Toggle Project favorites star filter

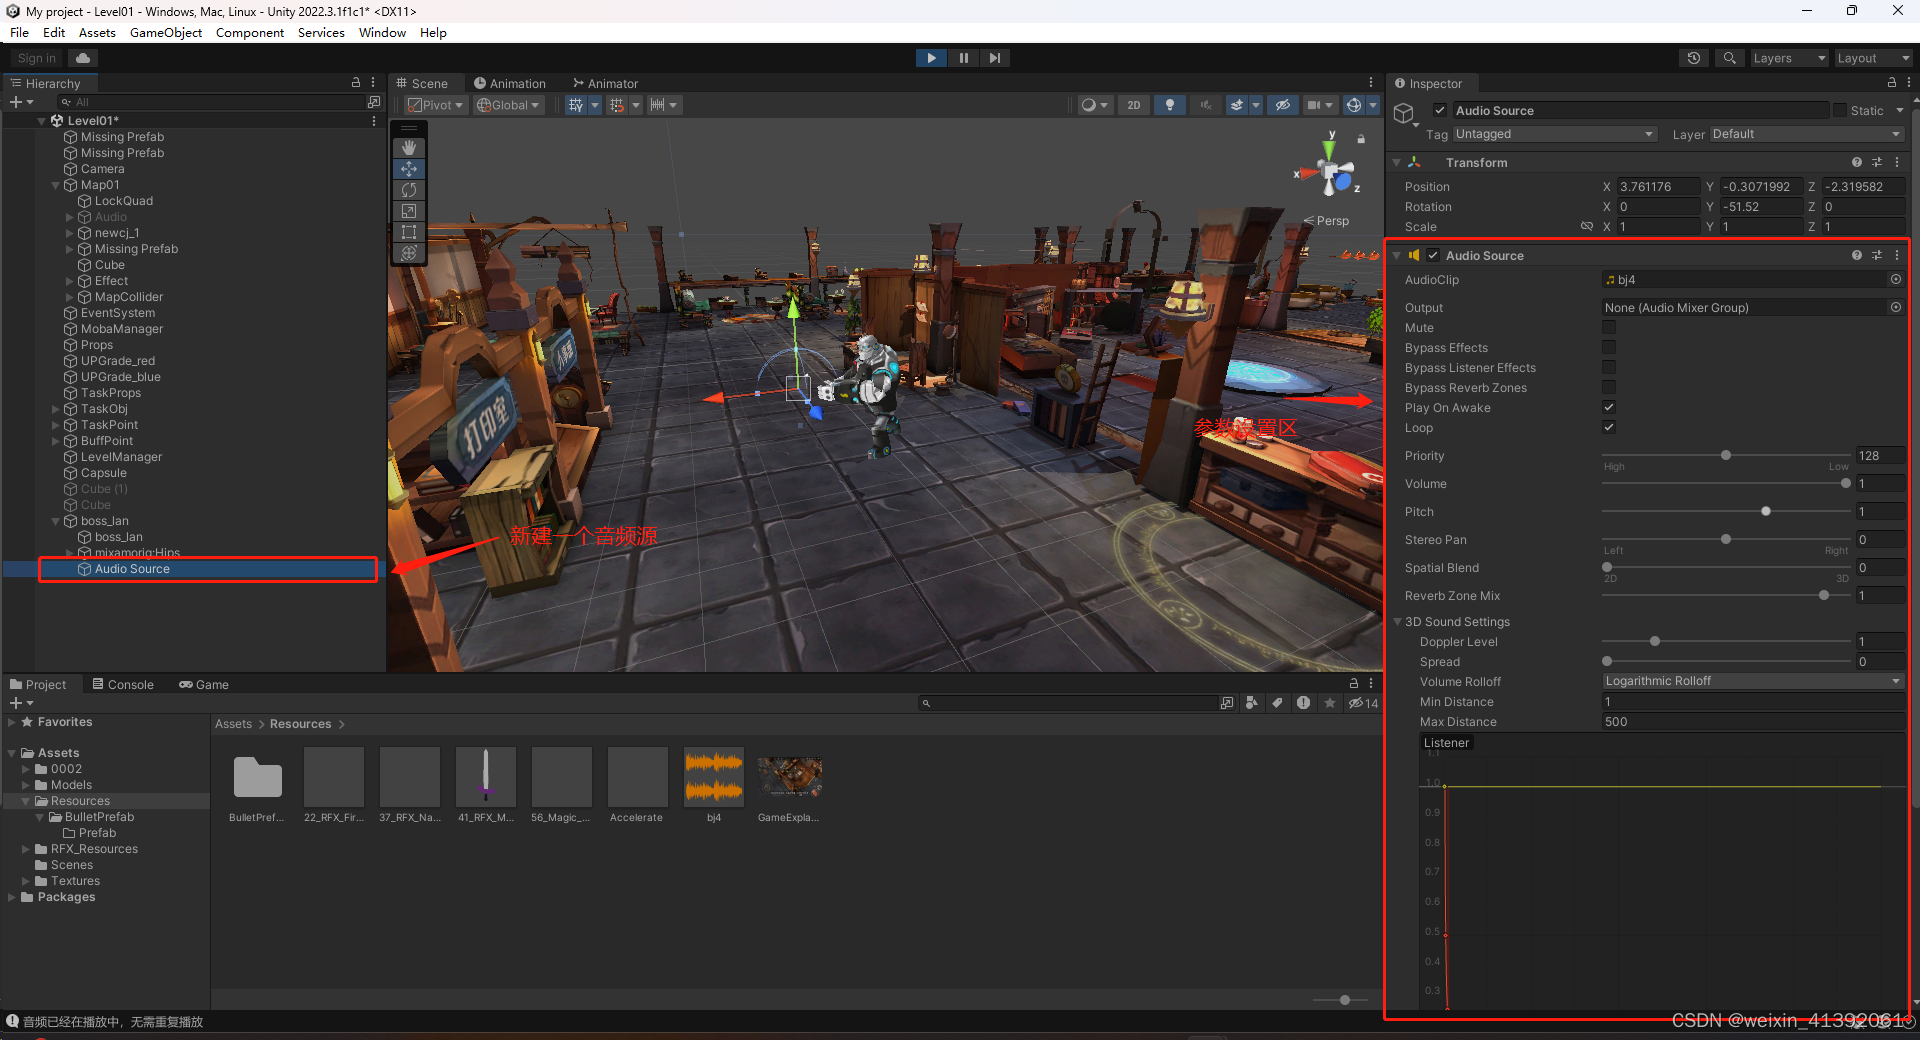[1329, 703]
